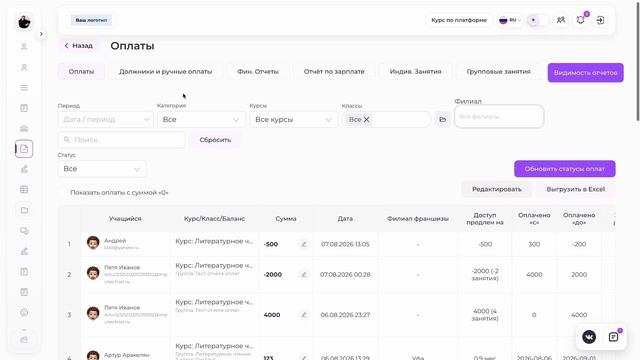The image size is (640, 360).
Task: Click «4000 (4 занятия)» access cell
Action: (485, 315)
